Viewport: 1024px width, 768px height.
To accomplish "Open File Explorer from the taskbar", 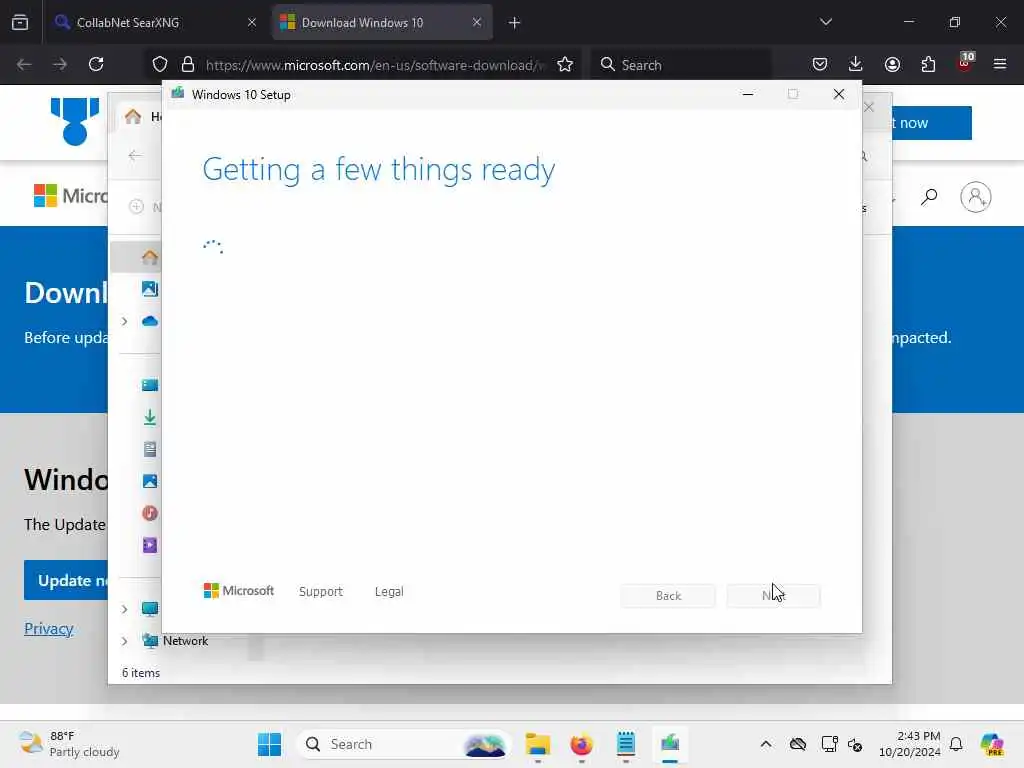I will [537, 744].
